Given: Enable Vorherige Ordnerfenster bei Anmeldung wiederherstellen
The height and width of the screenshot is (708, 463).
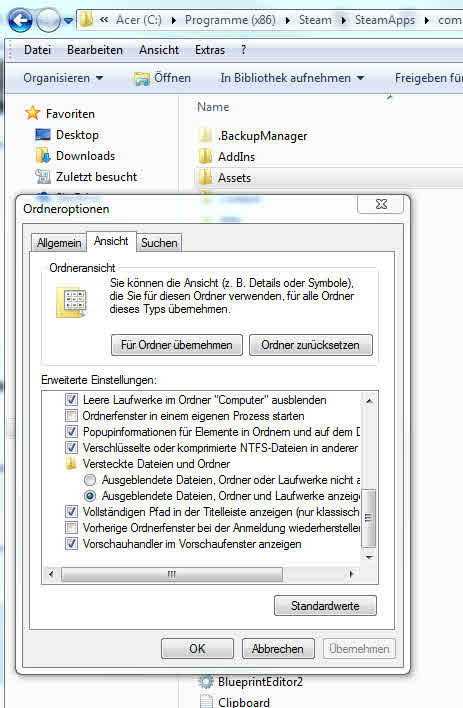Looking at the screenshot, I should (x=71, y=528).
